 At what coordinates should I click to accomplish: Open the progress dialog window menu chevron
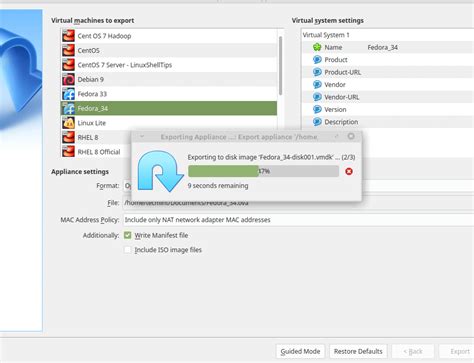142,136
